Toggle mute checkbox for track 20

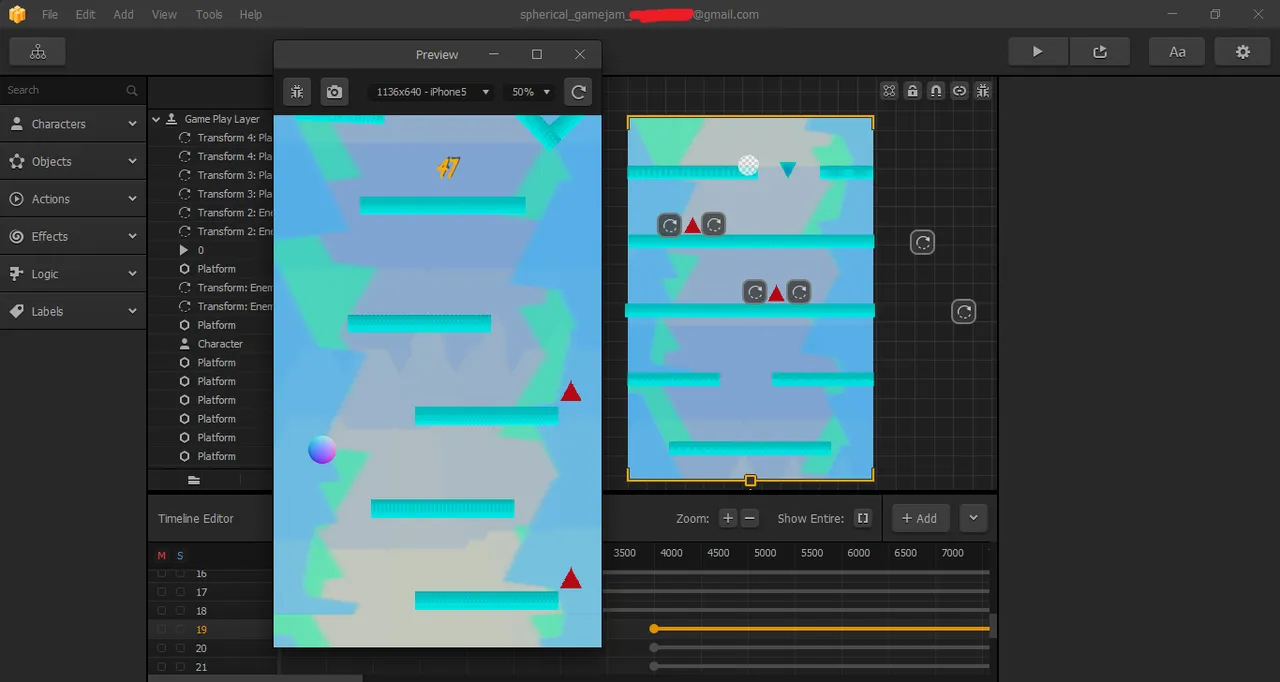pos(162,648)
